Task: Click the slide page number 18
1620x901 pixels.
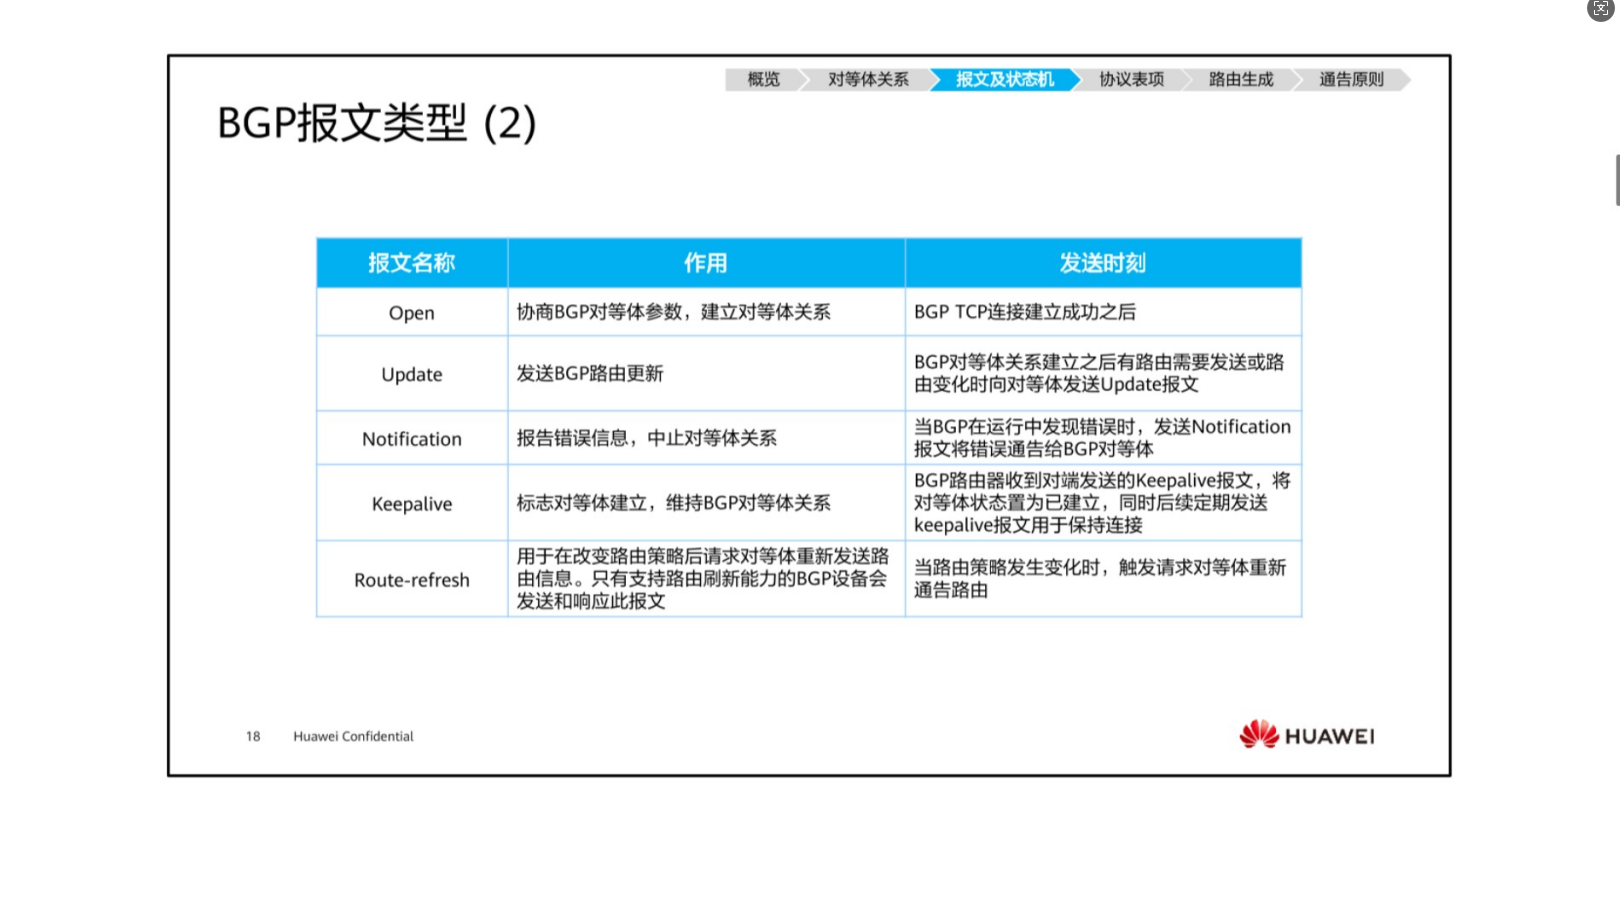Action: [x=253, y=736]
